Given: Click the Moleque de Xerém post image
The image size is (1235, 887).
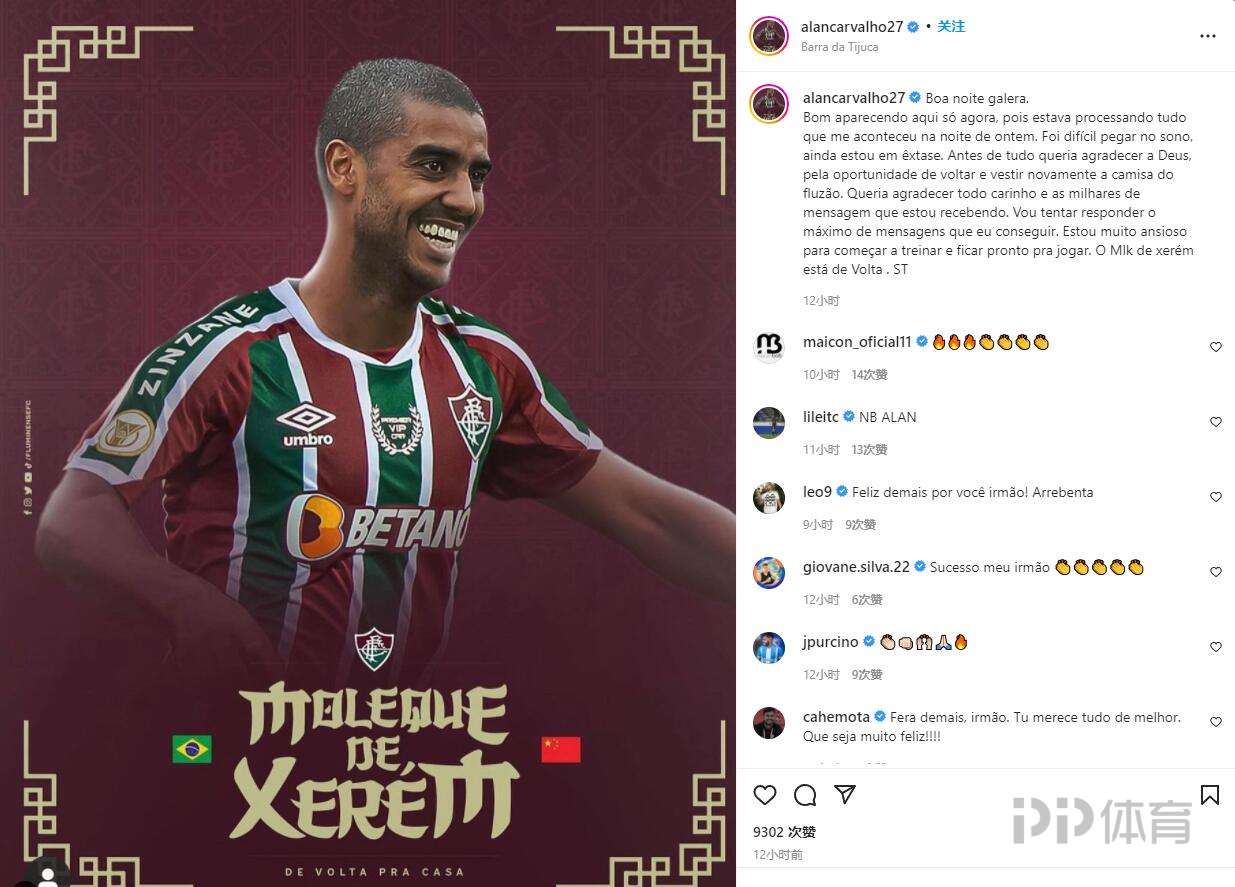Looking at the screenshot, I should tap(368, 443).
